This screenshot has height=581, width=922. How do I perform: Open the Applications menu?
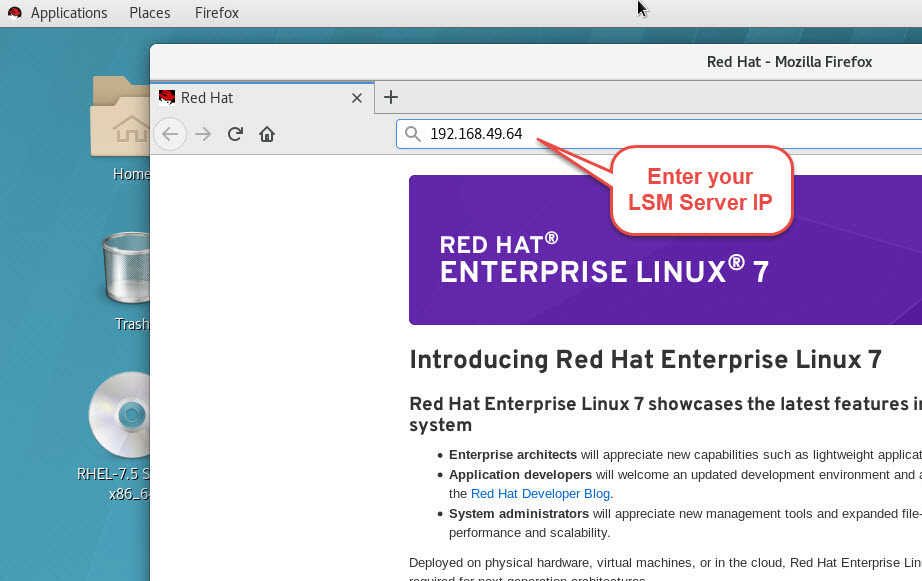pyautogui.click(x=69, y=13)
